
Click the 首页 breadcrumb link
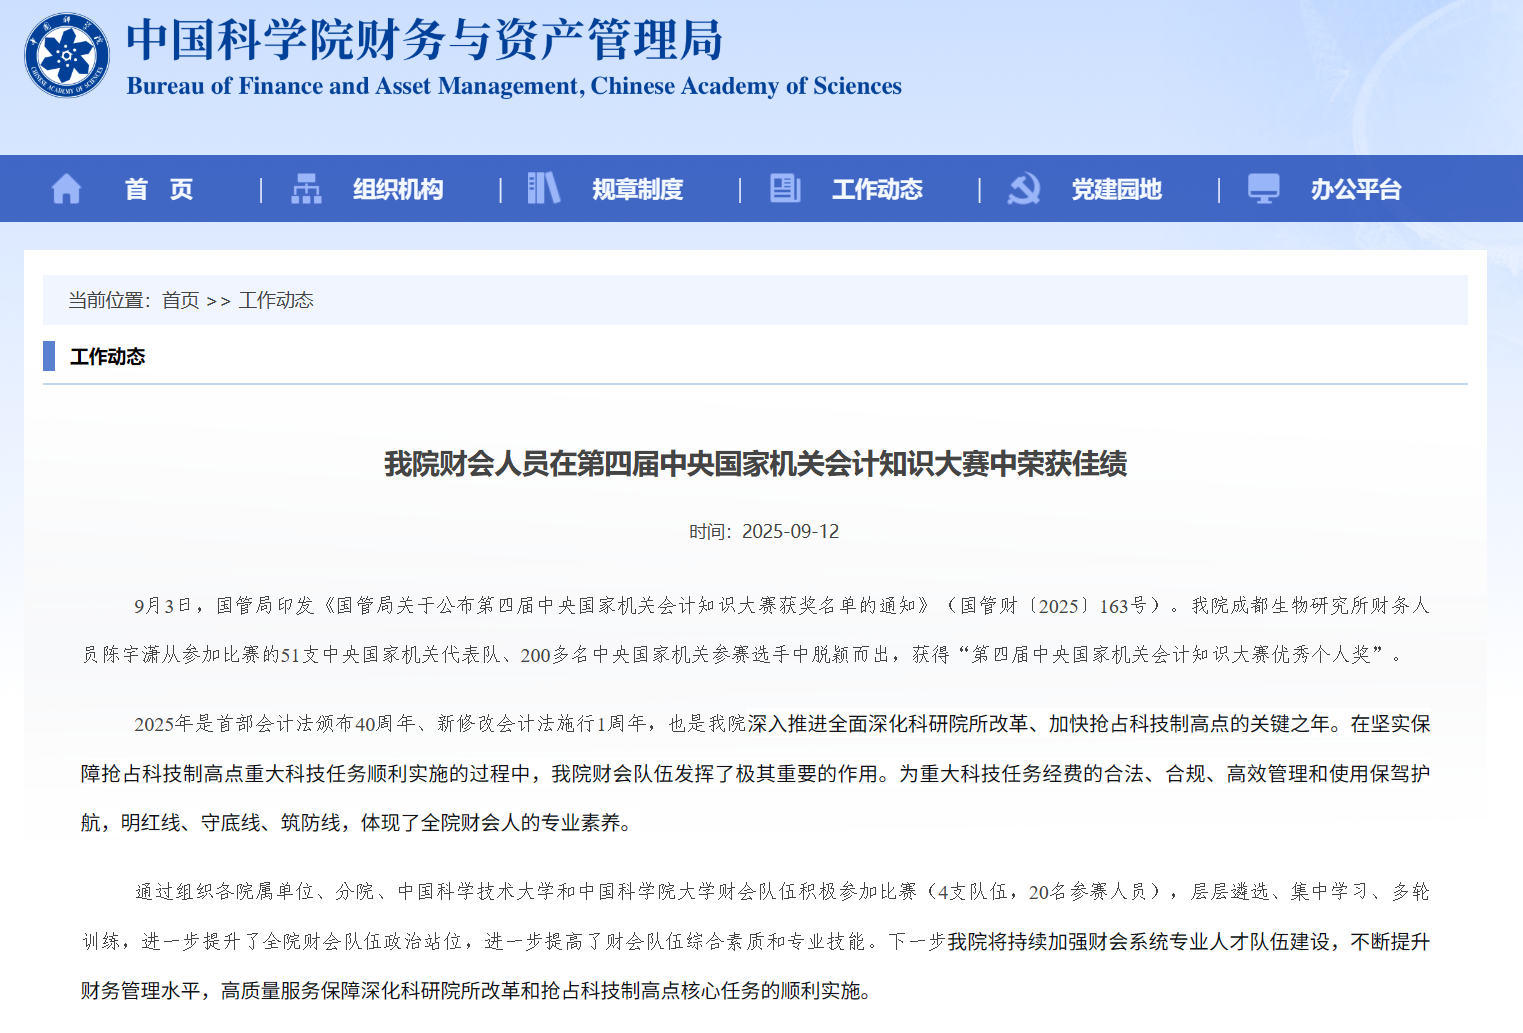pyautogui.click(x=180, y=300)
